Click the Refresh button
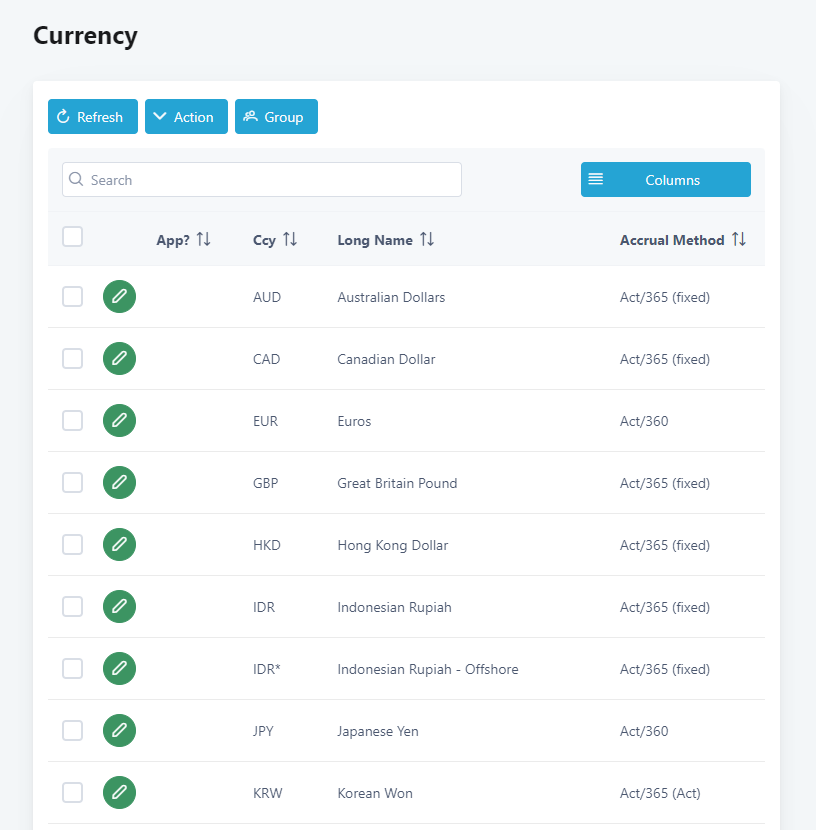This screenshot has height=830, width=816. 90,117
